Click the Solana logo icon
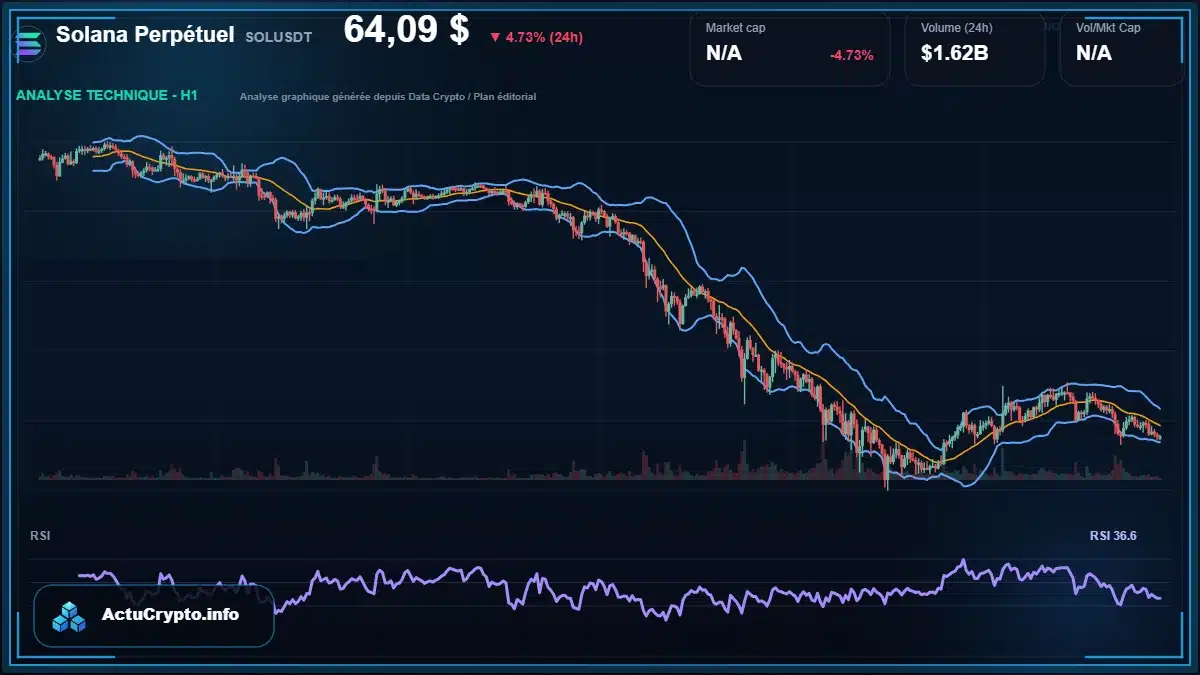 (30, 42)
